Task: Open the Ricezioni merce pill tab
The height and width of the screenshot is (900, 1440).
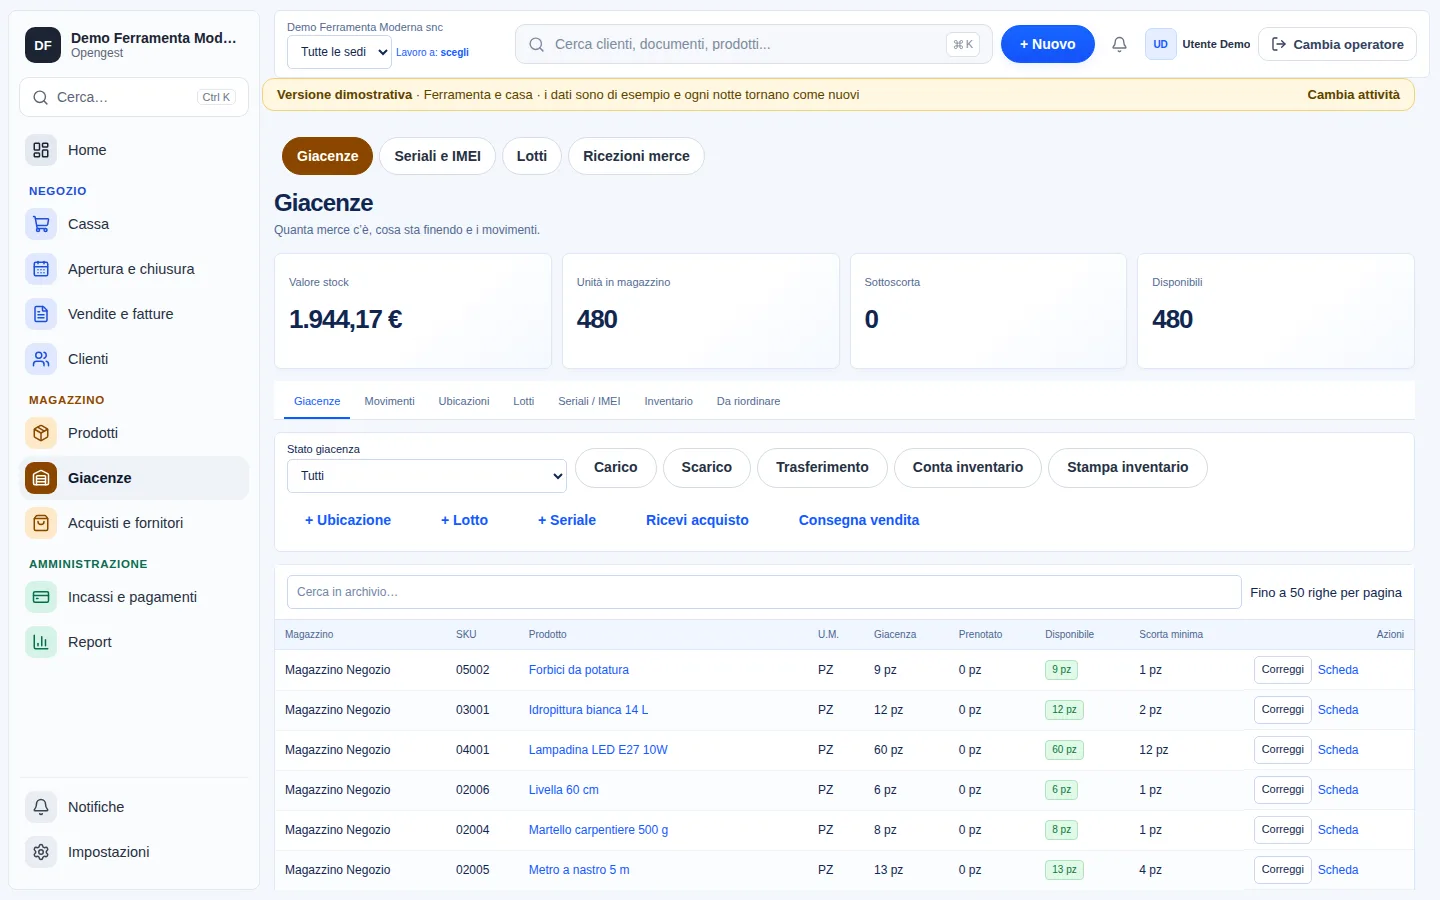Action: click(636, 156)
